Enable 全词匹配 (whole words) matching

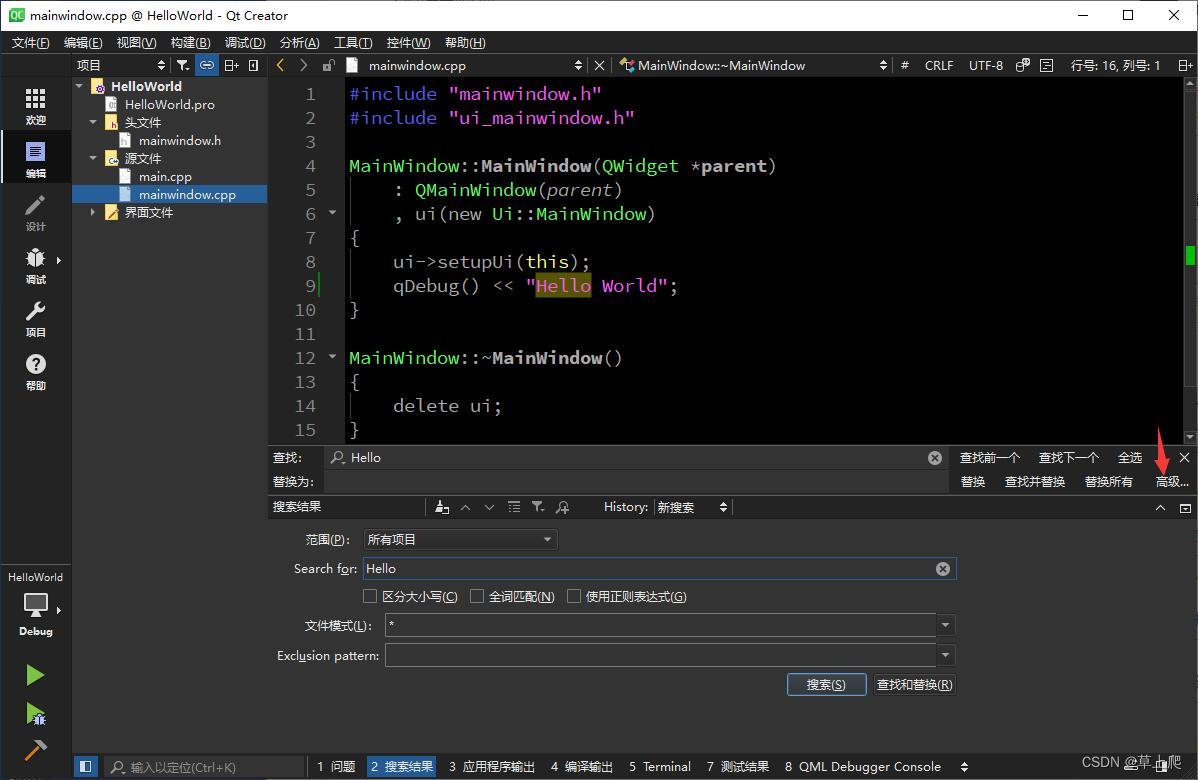(477, 596)
